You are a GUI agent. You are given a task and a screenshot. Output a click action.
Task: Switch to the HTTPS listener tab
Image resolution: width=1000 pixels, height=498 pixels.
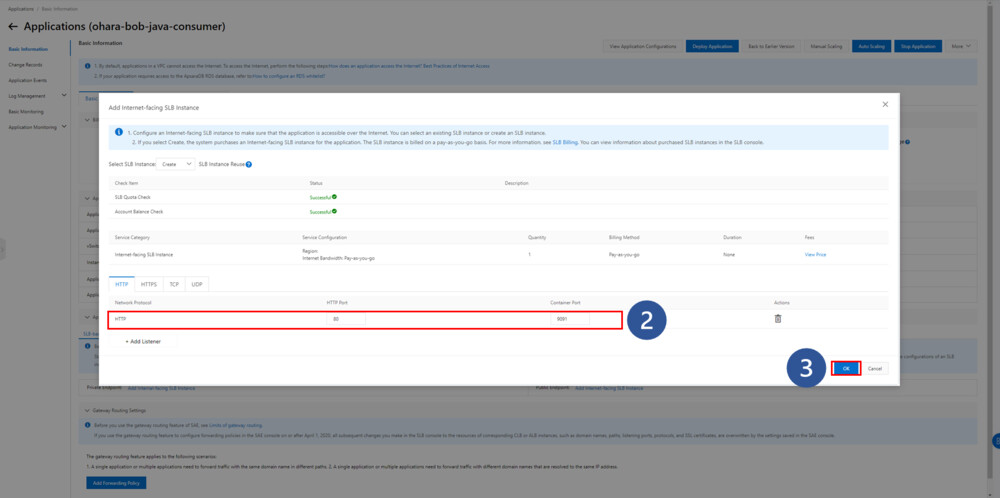[149, 284]
